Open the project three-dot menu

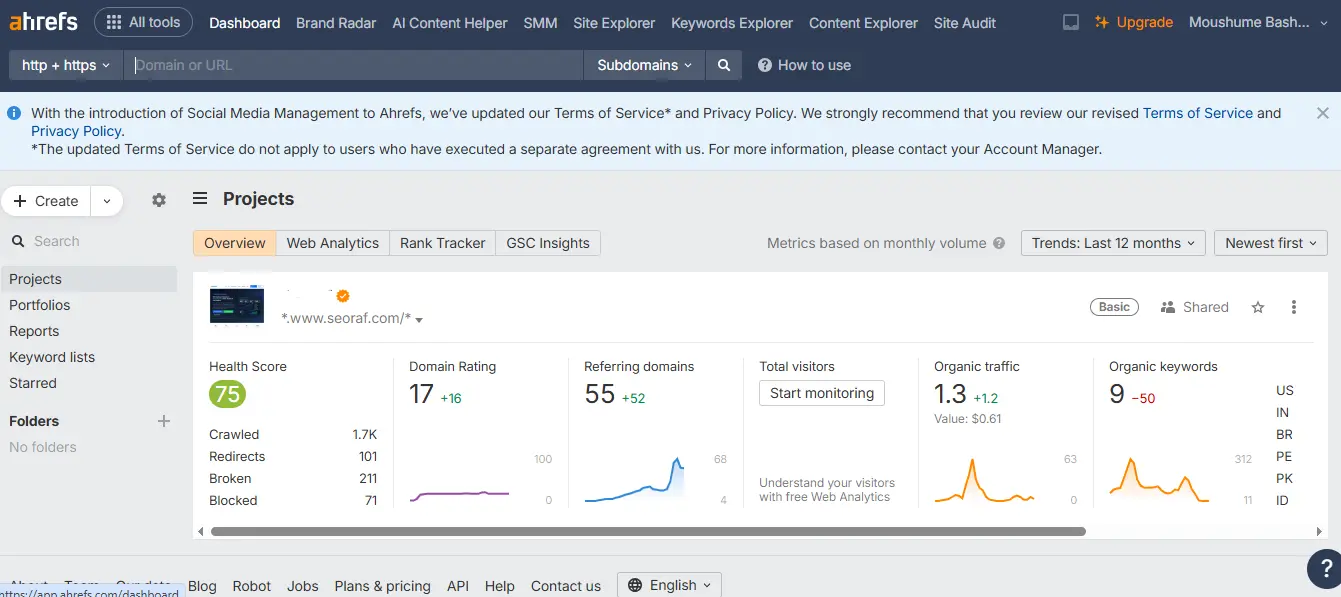point(1294,307)
